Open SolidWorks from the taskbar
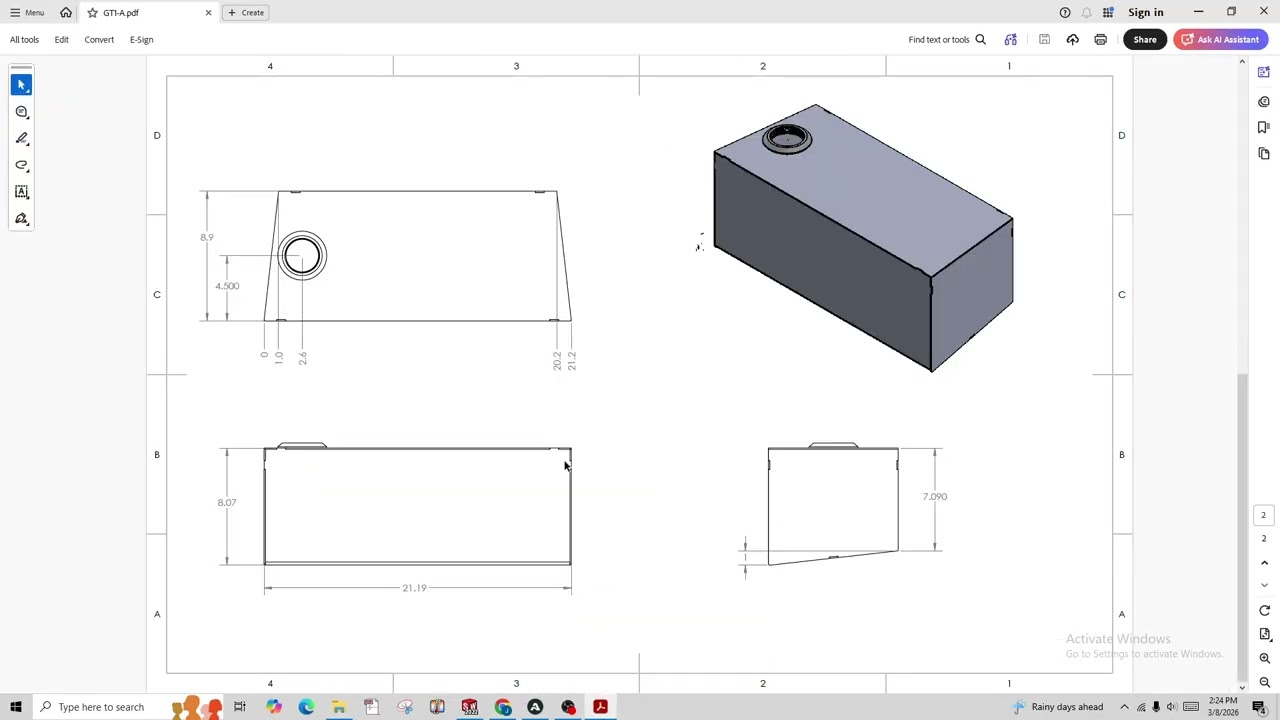Image resolution: width=1280 pixels, height=720 pixels. tap(469, 707)
